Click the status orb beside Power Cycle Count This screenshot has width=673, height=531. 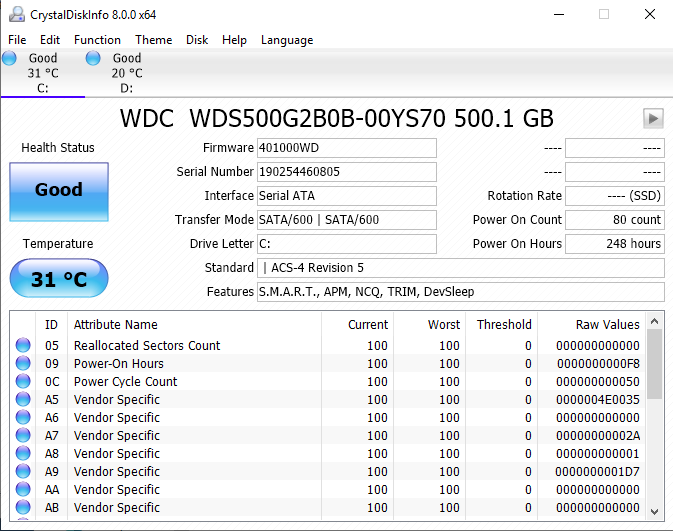pyautogui.click(x=23, y=382)
